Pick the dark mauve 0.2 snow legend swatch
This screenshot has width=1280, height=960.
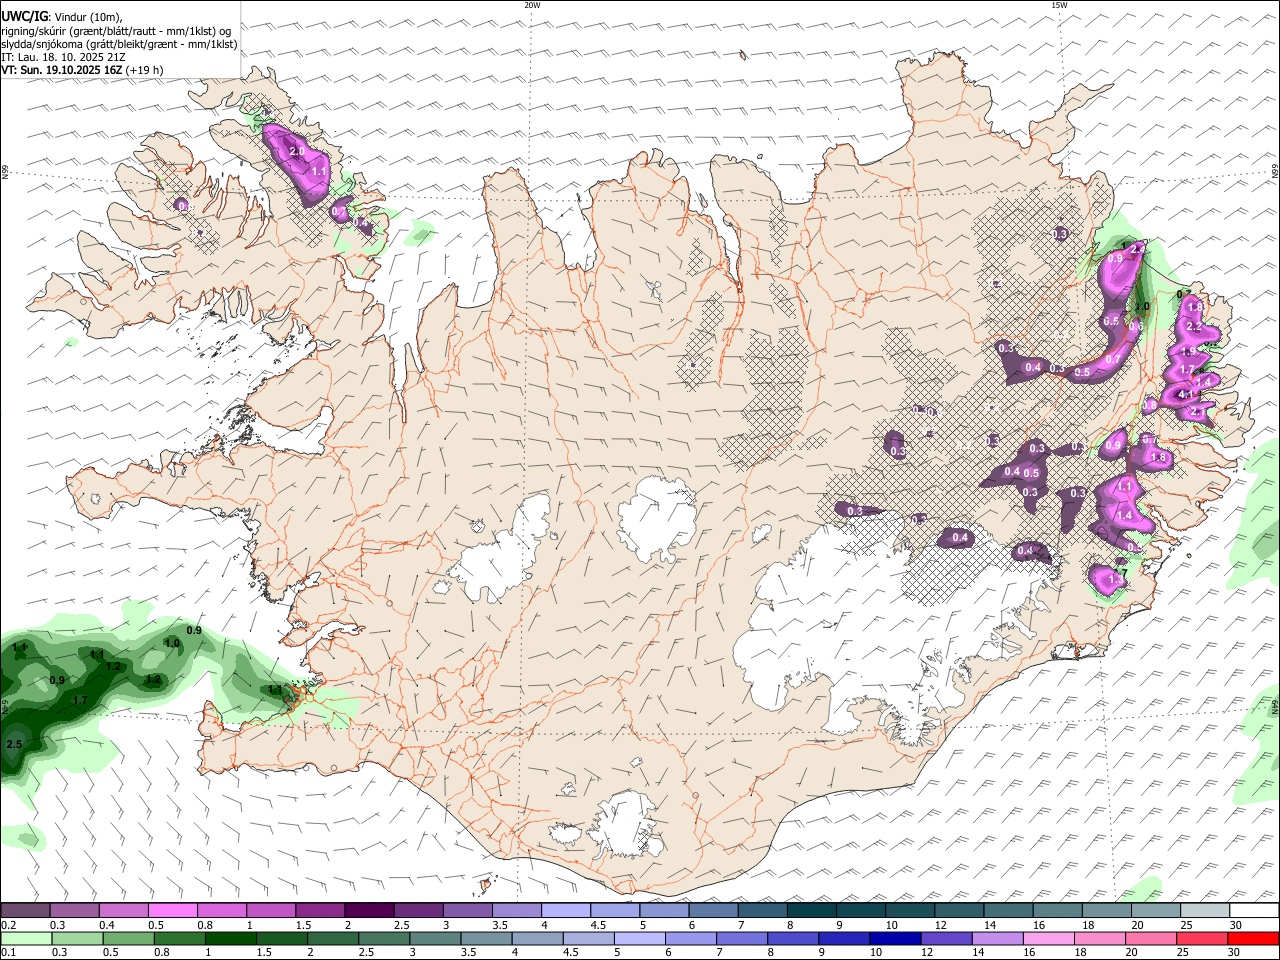pyautogui.click(x=25, y=911)
